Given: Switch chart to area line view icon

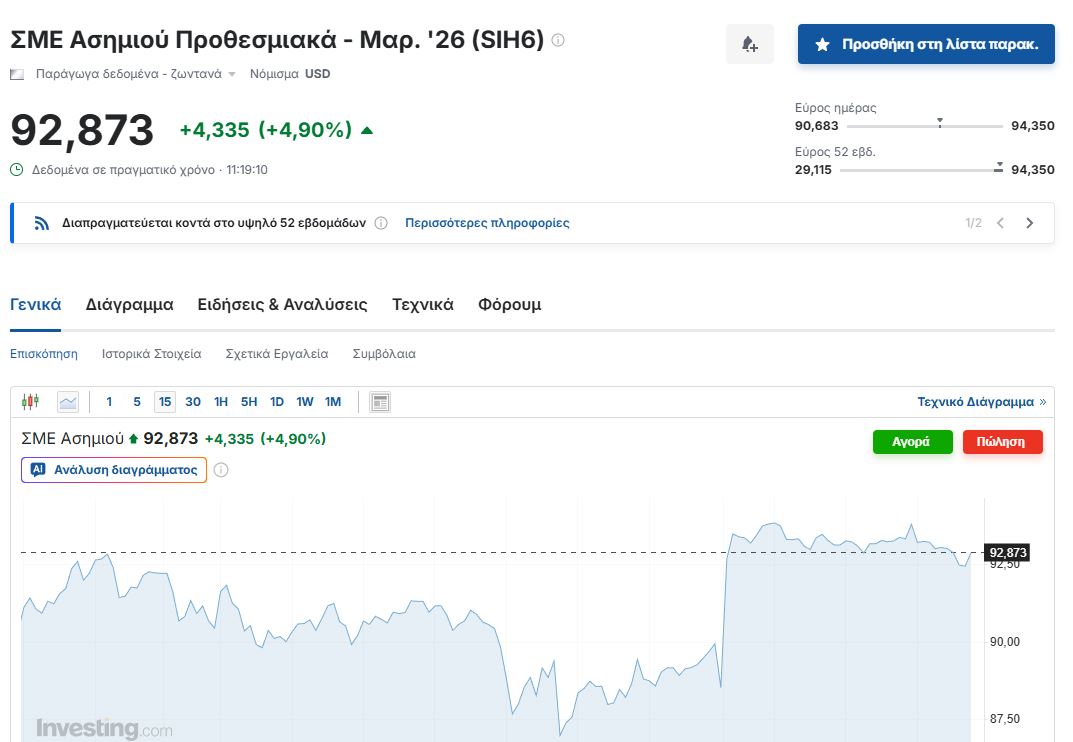Looking at the screenshot, I should pos(68,402).
